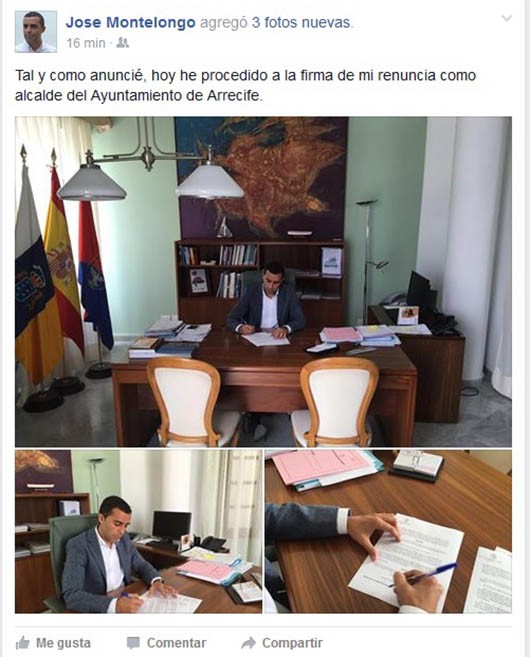The width and height of the screenshot is (530, 657).
Task: Open the '3 fotos nuevas' link
Action: [x=301, y=22]
